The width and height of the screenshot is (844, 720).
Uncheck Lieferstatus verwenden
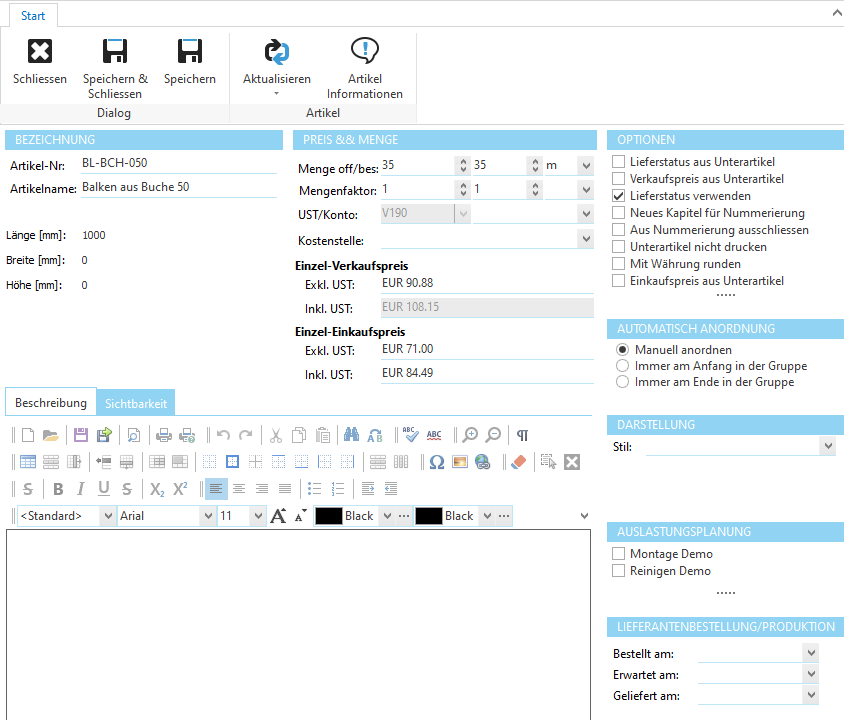pyautogui.click(x=619, y=196)
